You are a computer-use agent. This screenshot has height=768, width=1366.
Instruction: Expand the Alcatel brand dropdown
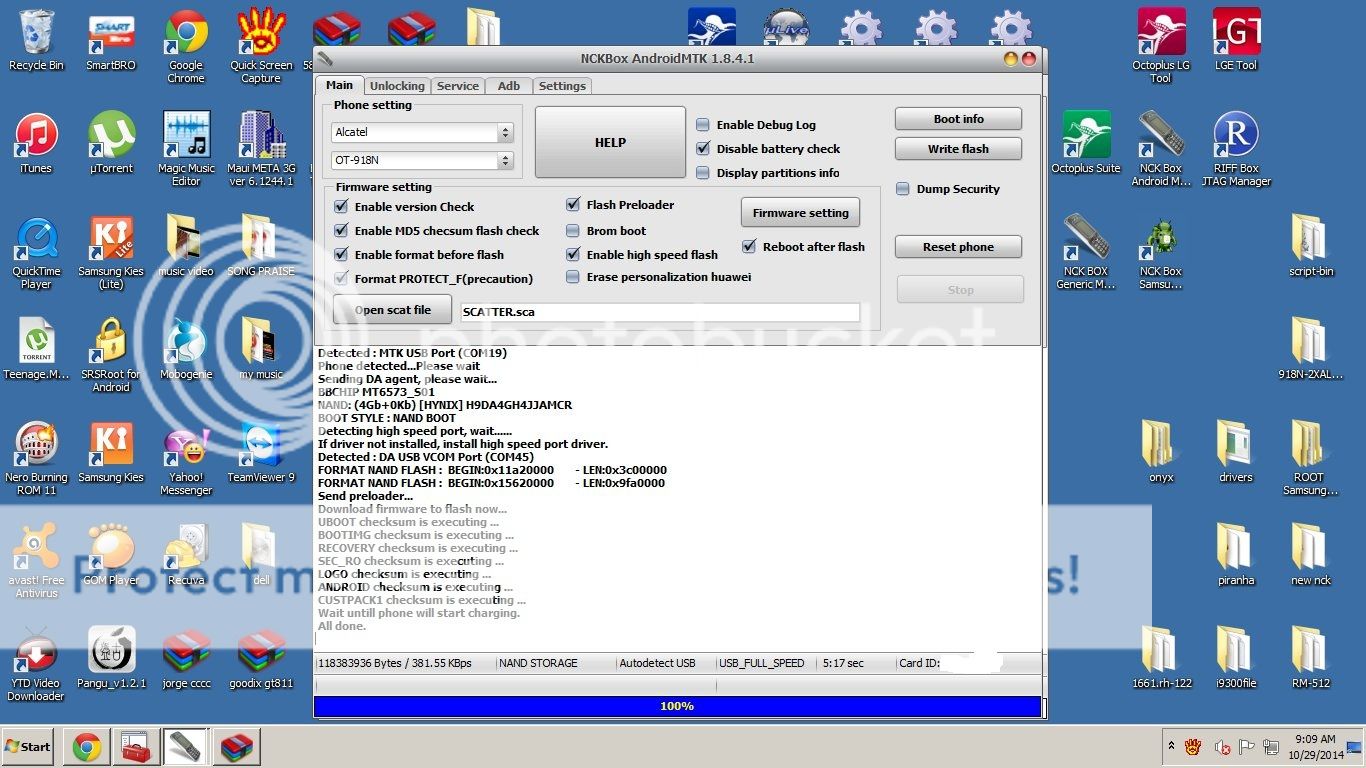tap(505, 132)
